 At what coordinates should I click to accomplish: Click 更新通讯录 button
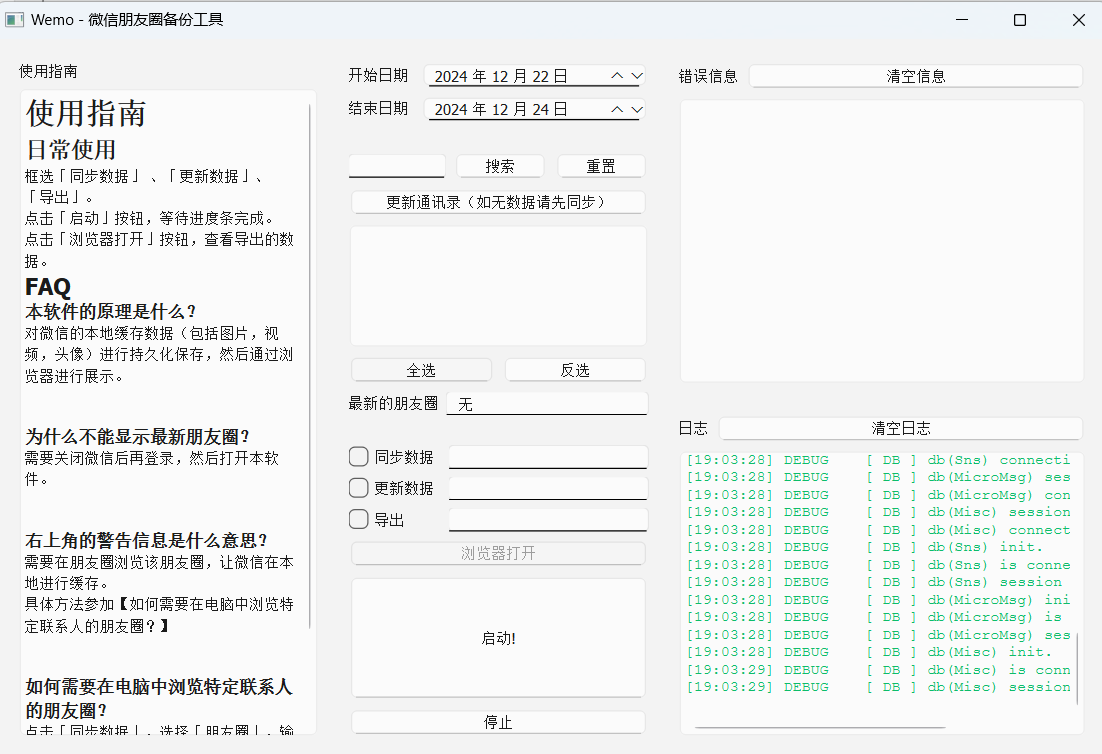(498, 202)
